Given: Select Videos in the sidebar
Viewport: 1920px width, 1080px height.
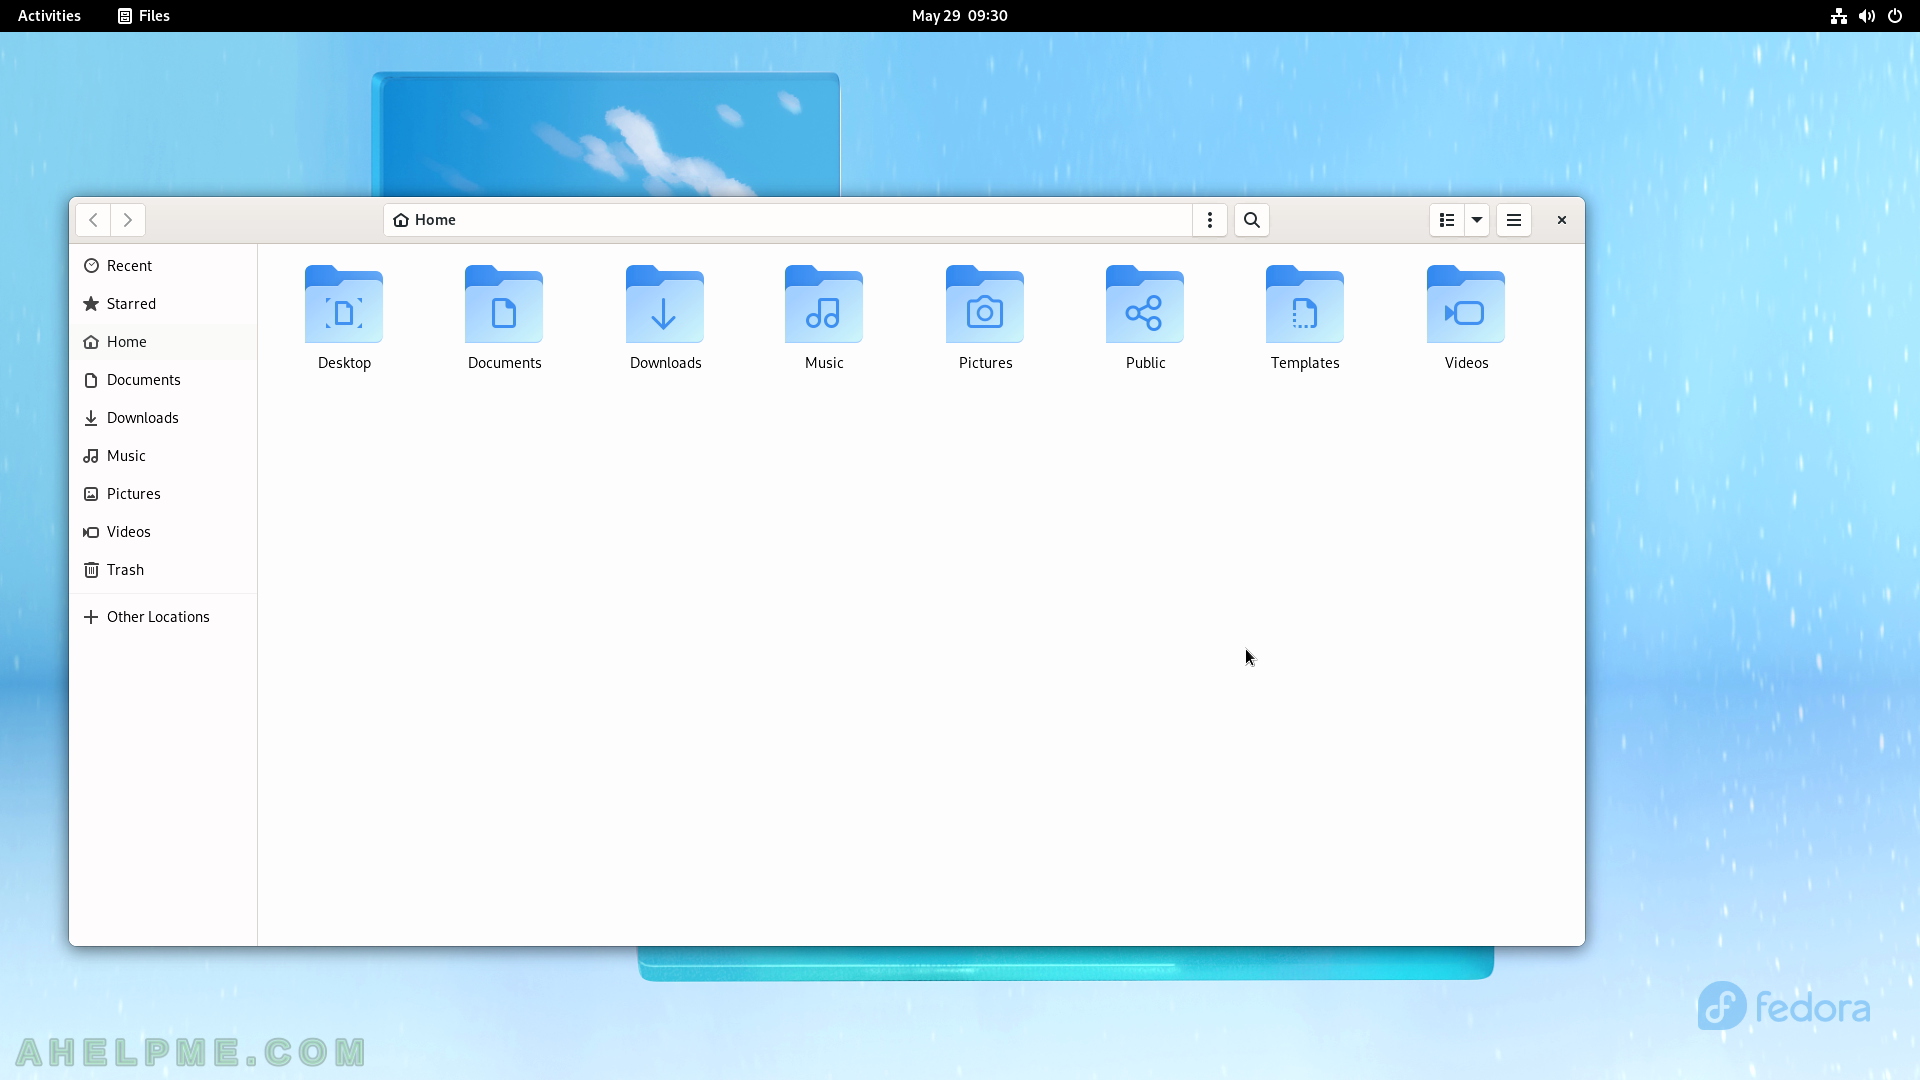Looking at the screenshot, I should point(163,532).
